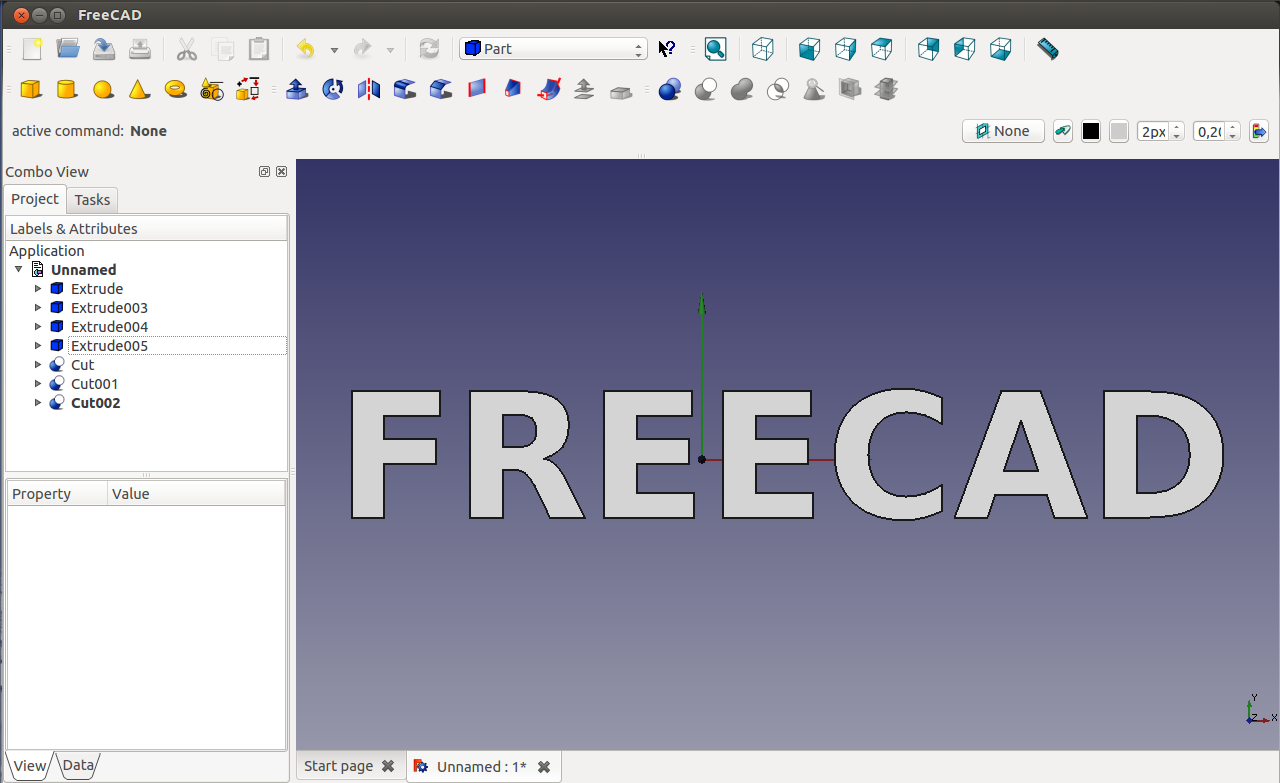The height and width of the screenshot is (783, 1280).
Task: Create a torus primitive
Action: [175, 90]
